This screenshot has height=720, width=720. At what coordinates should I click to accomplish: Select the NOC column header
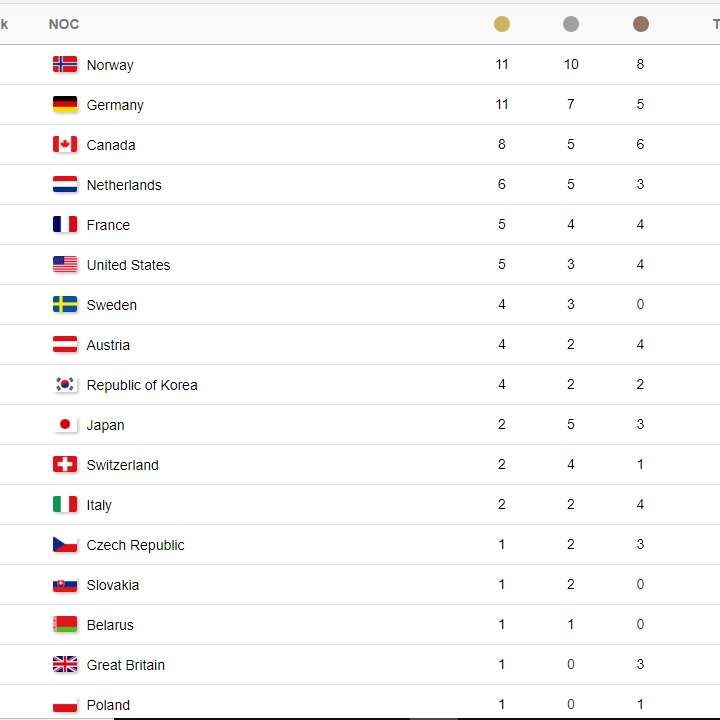click(x=64, y=24)
